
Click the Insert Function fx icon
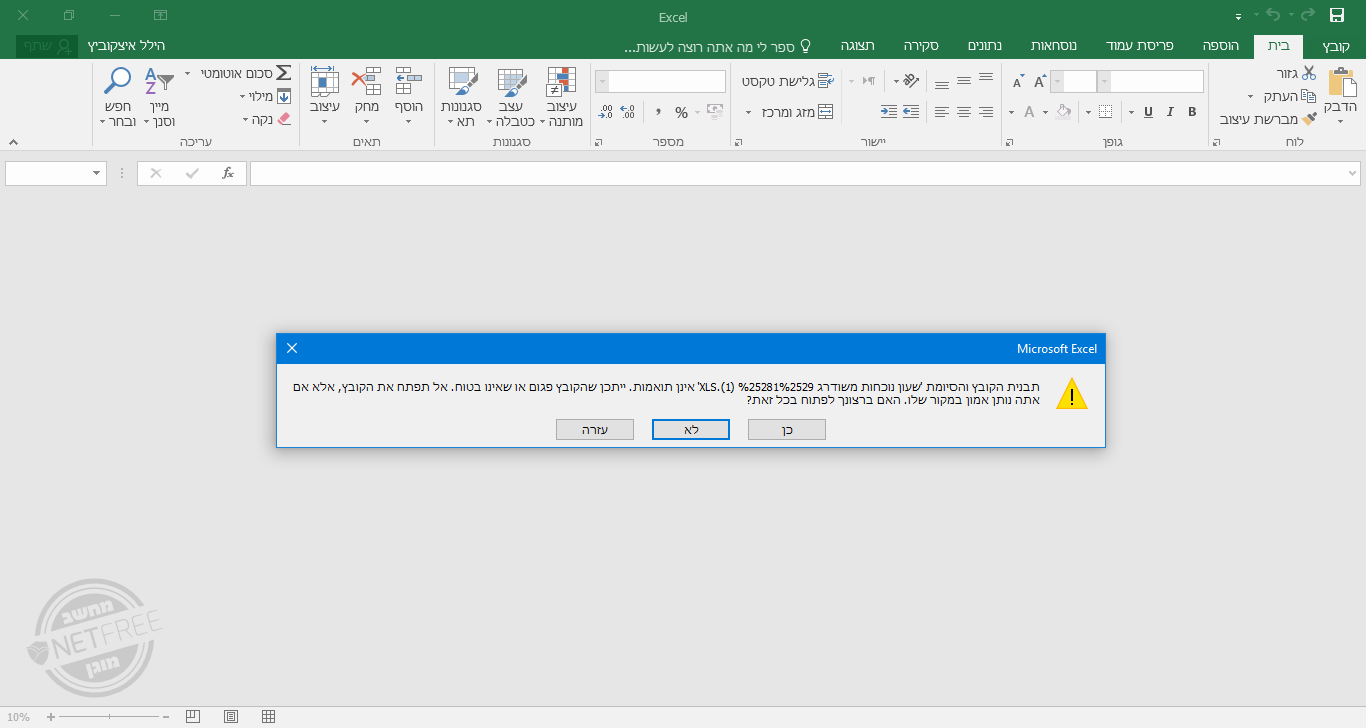(x=228, y=173)
